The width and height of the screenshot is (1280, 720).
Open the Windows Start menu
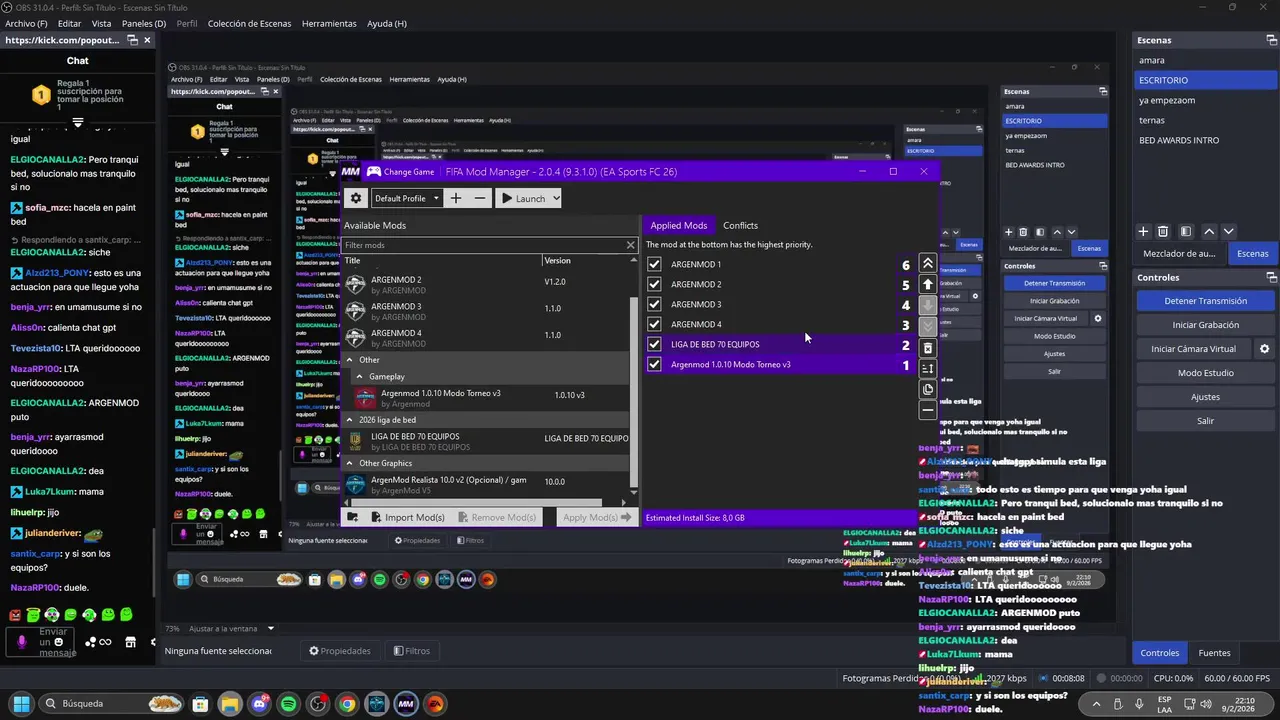[x=21, y=704]
